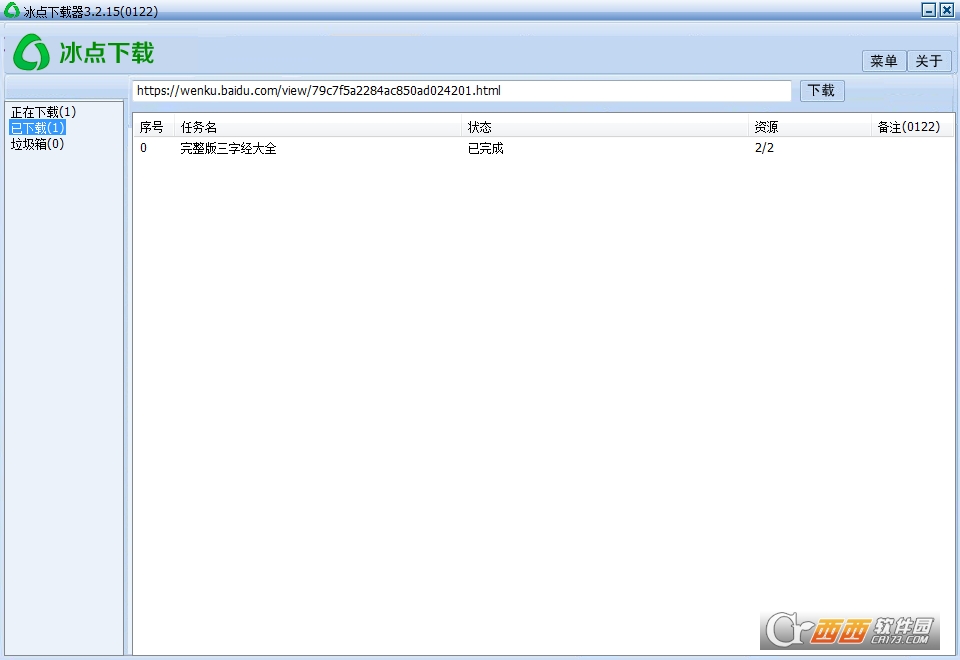The width and height of the screenshot is (960, 660).
Task: Click the 序号 column header
Action: (x=154, y=127)
